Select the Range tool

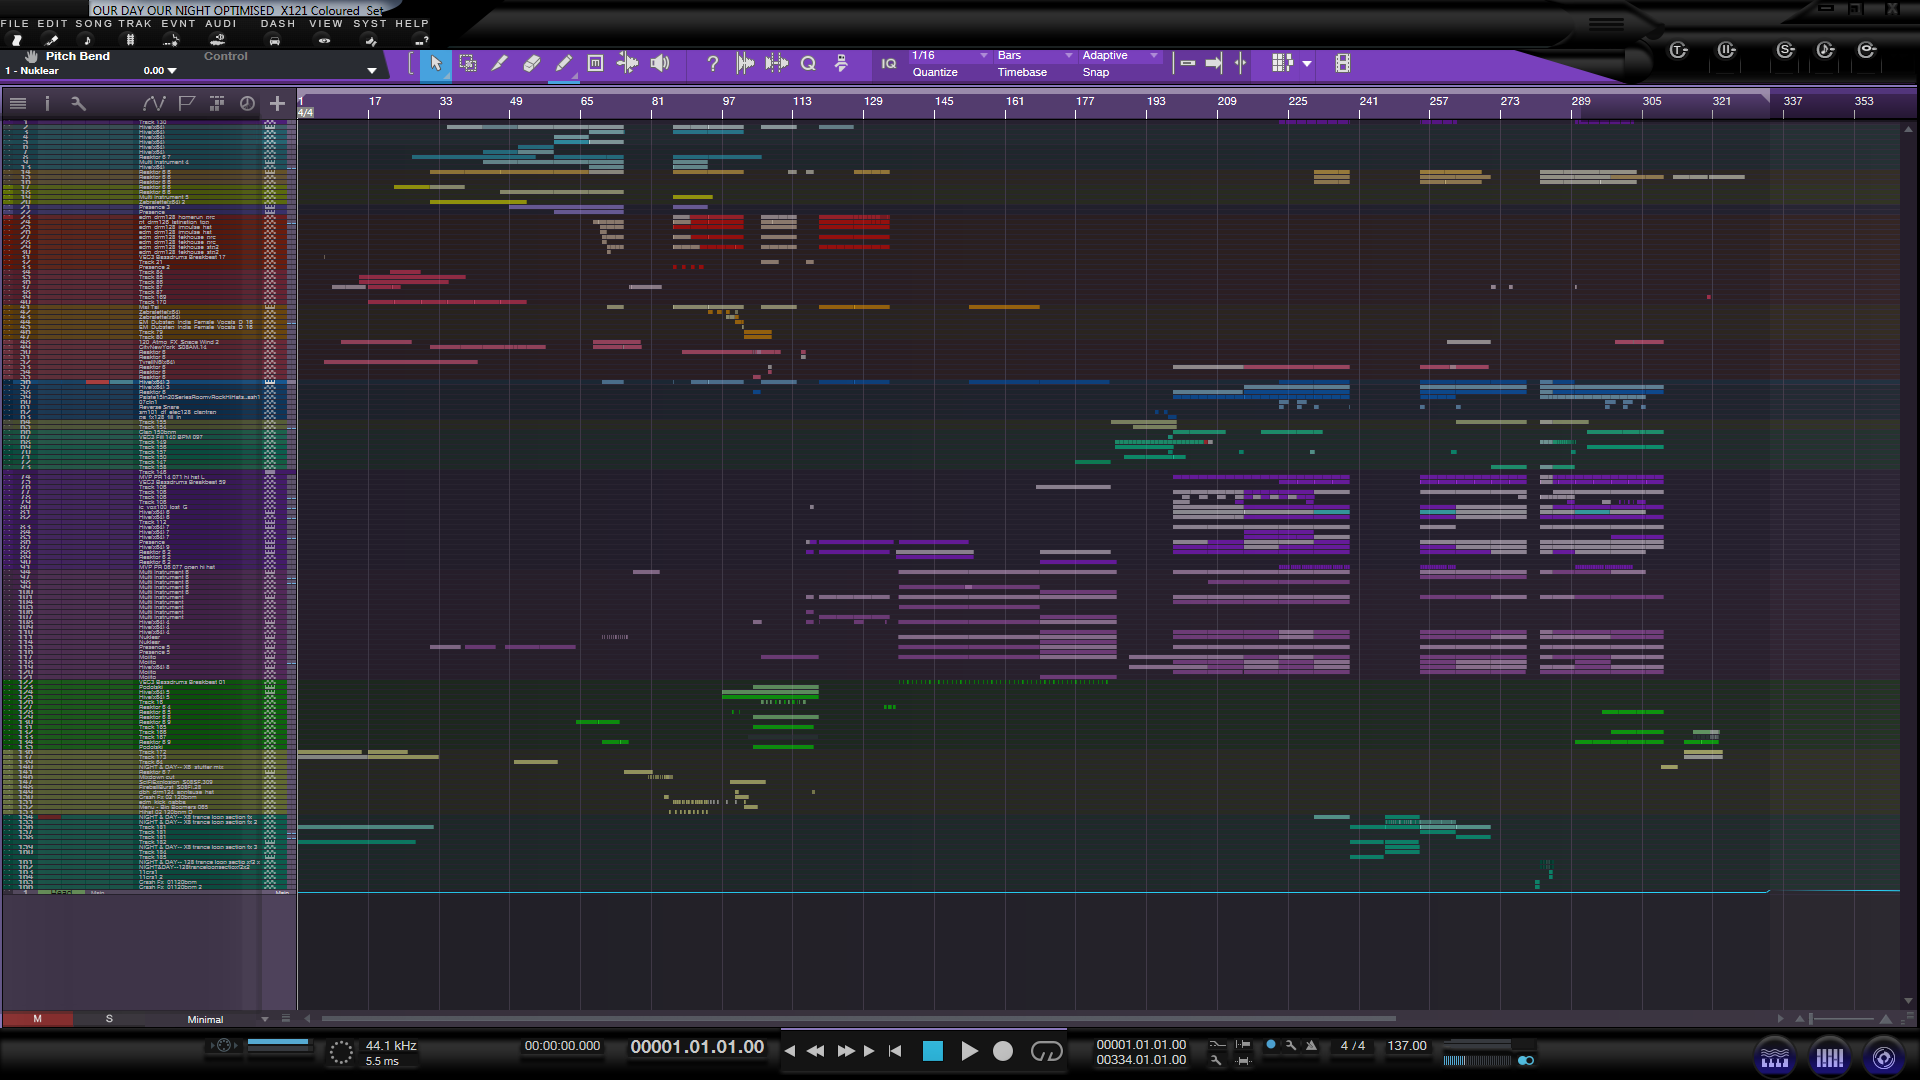468,64
